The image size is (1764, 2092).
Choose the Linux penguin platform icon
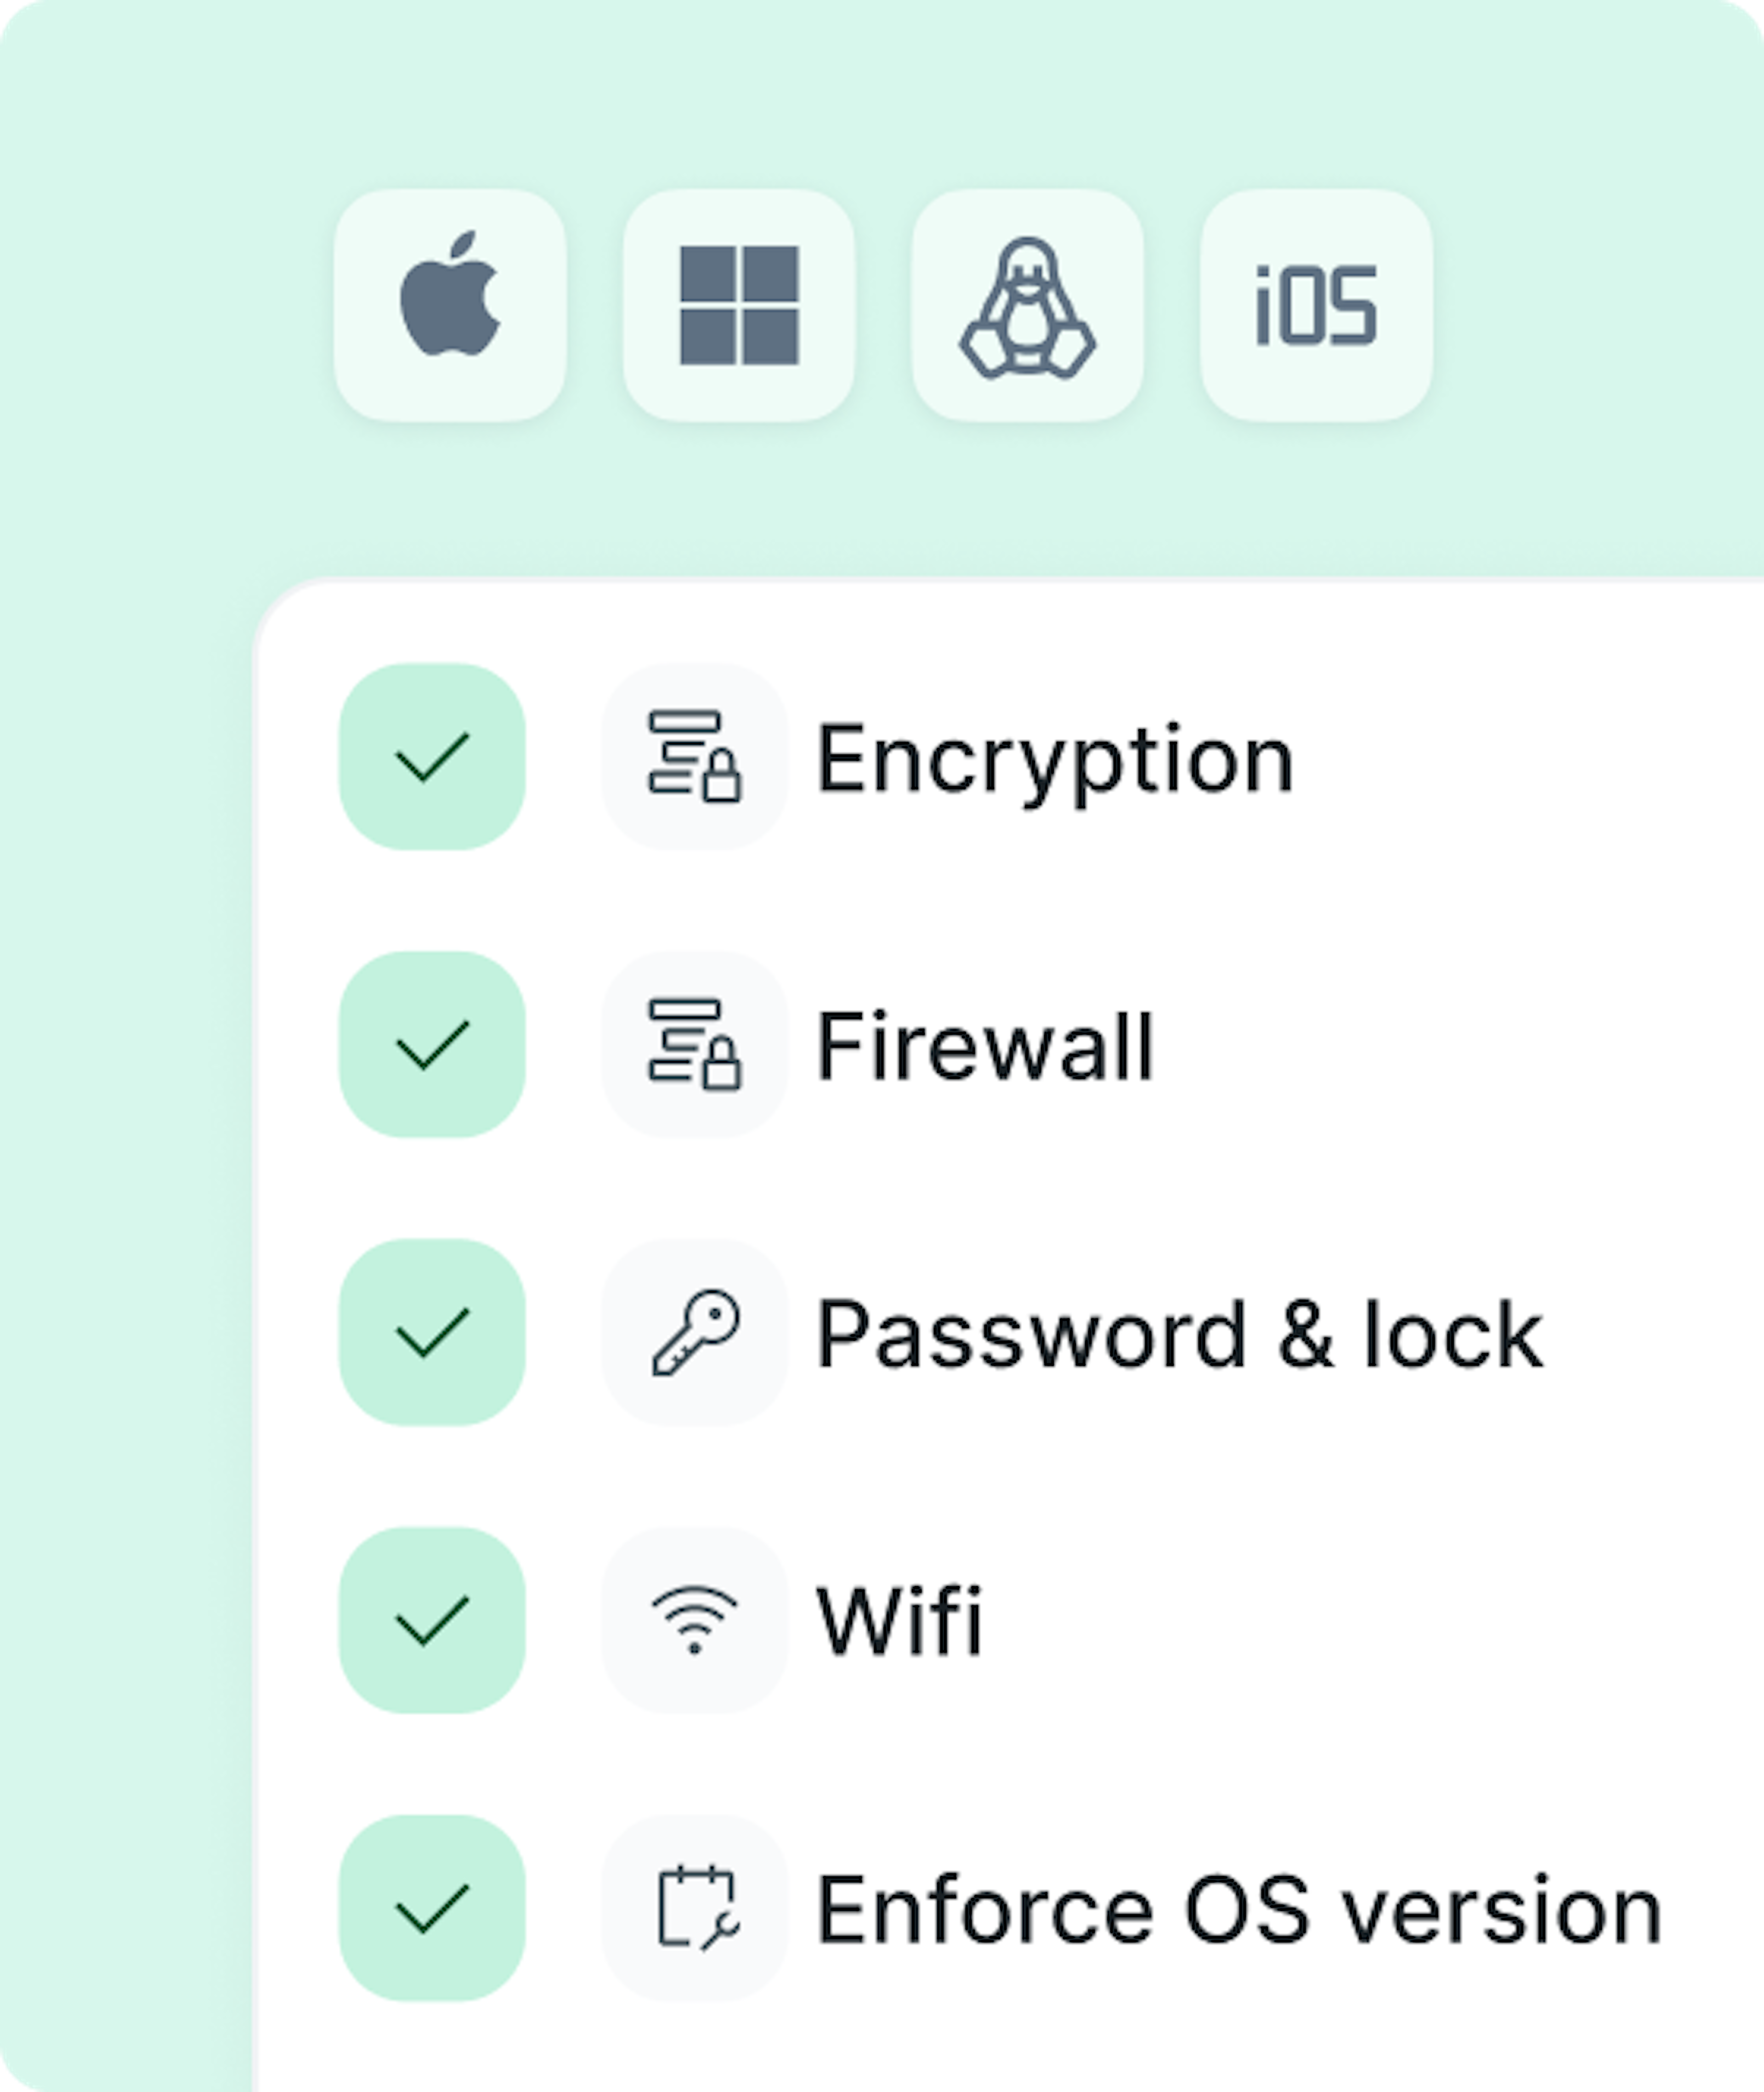point(1027,305)
